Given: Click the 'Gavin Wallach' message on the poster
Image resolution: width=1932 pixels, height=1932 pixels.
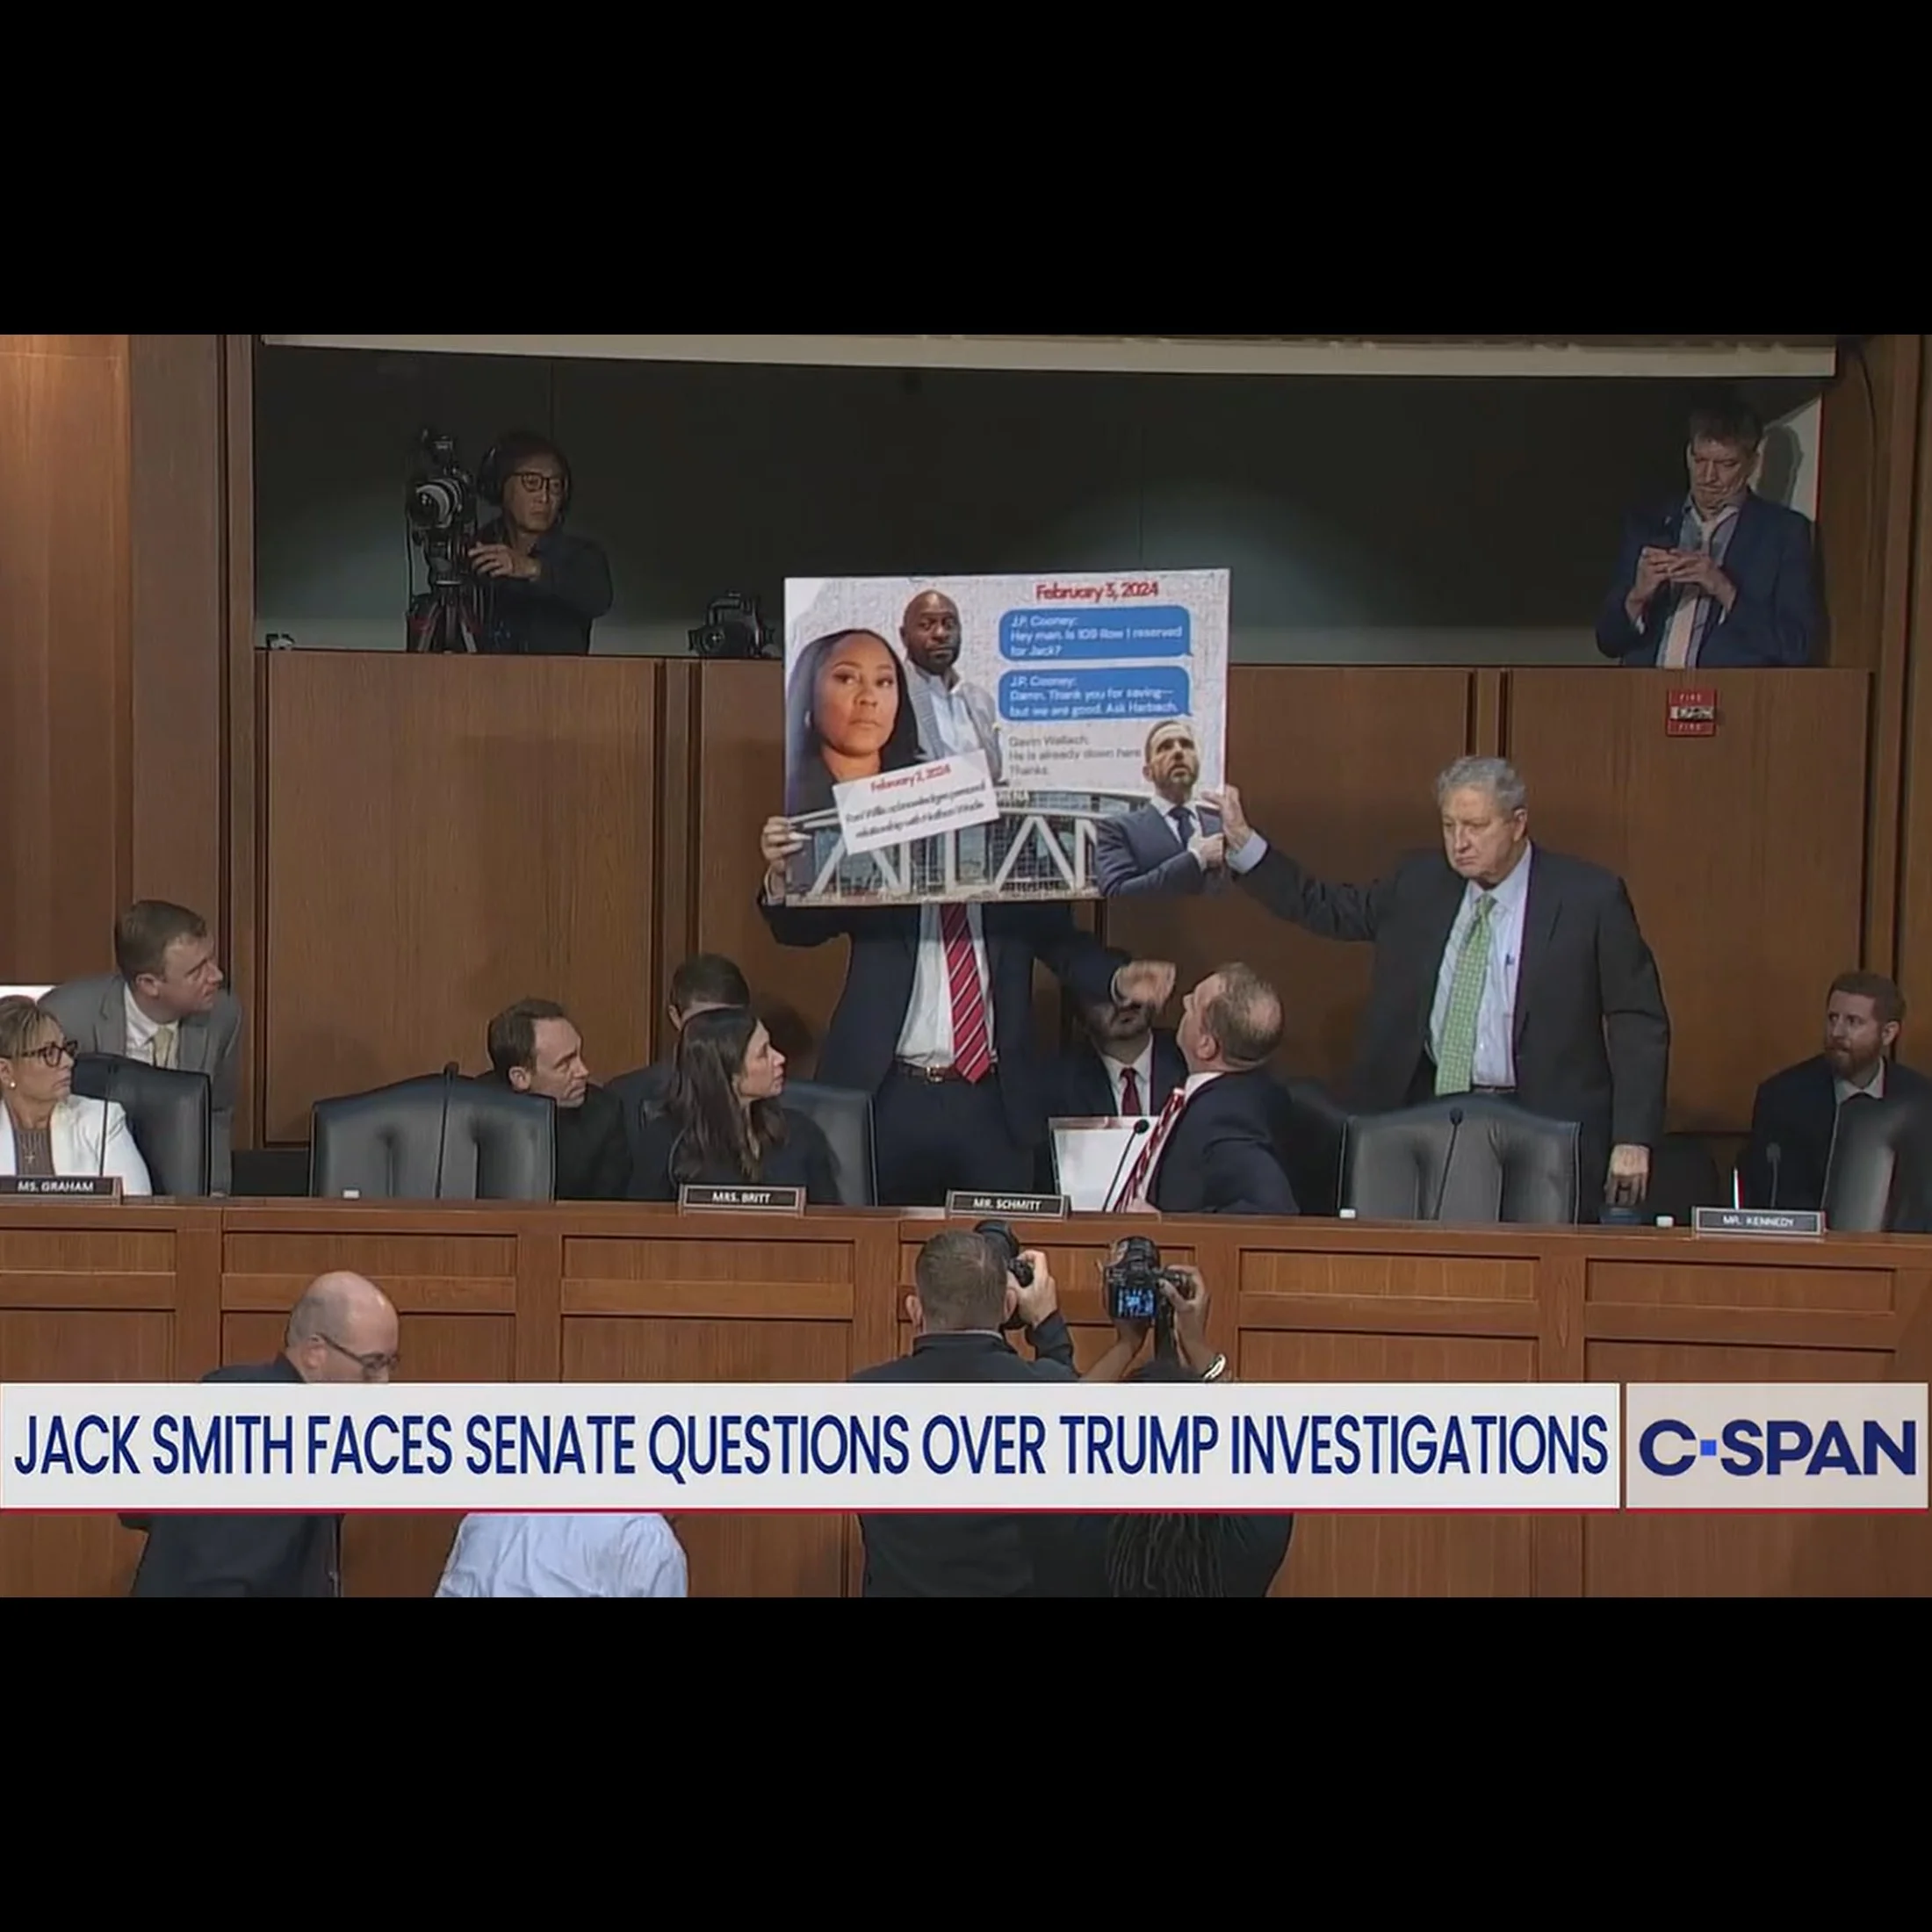Looking at the screenshot, I should click(1074, 757).
